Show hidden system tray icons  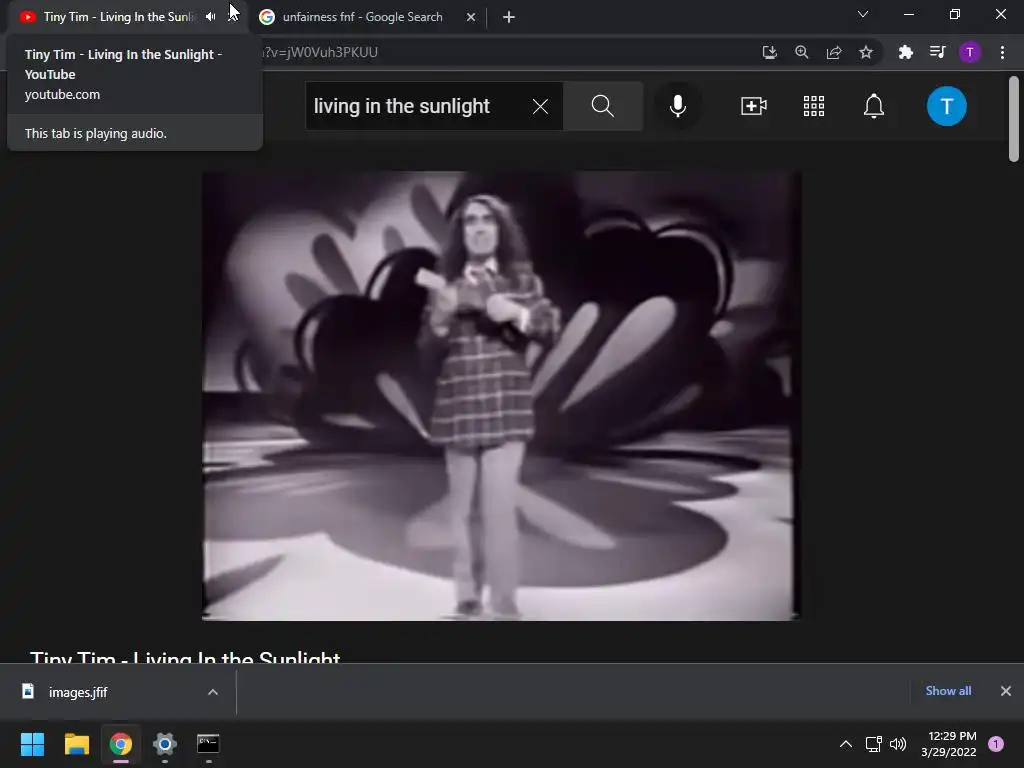pos(846,744)
